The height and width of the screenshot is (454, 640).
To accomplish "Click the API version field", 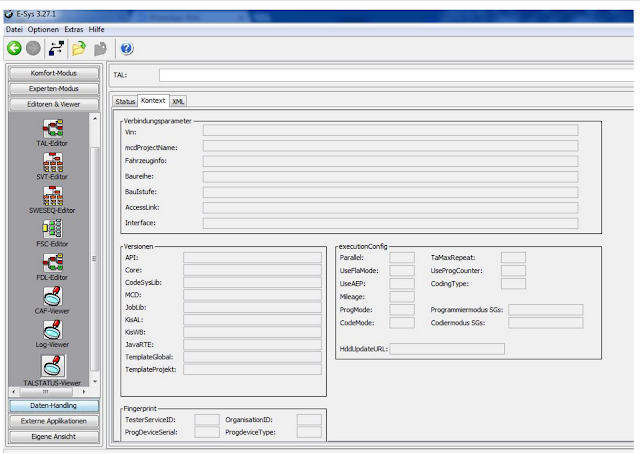I will coord(252,257).
